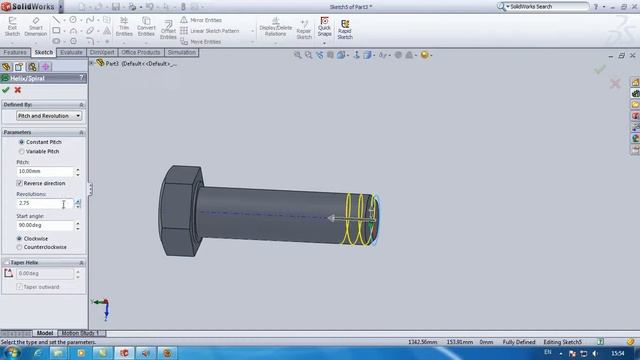Select the Arc sketch tool
The width and height of the screenshot is (640, 360).
pos(73,31)
